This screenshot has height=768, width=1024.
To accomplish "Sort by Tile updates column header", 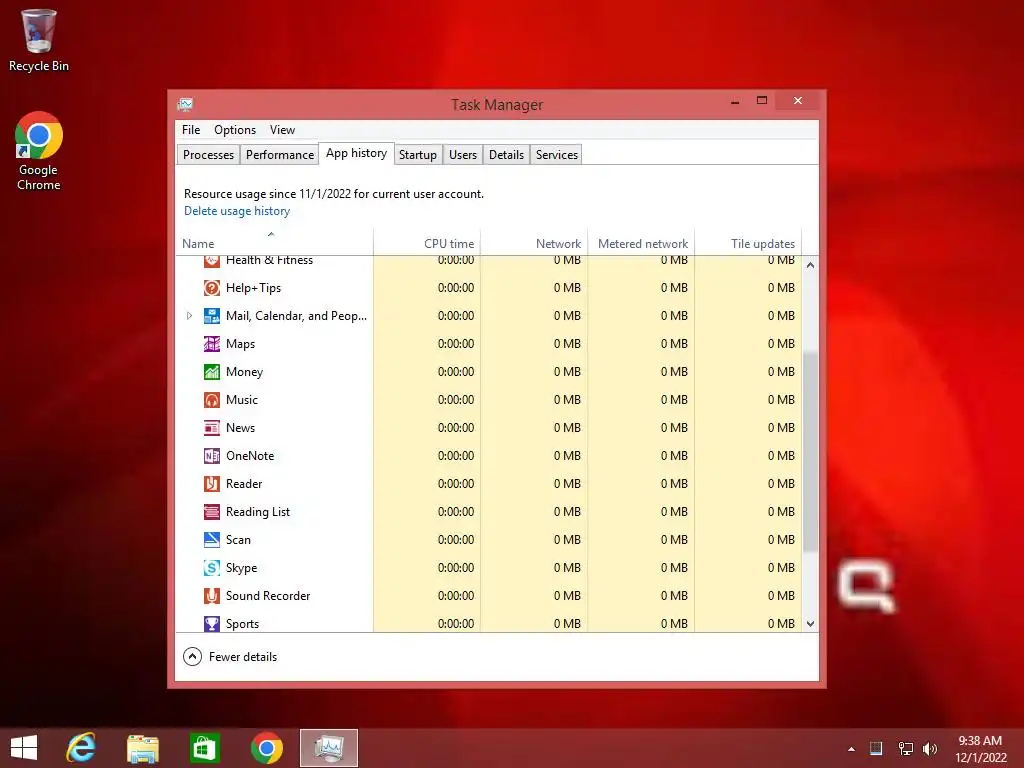I will pos(748,242).
